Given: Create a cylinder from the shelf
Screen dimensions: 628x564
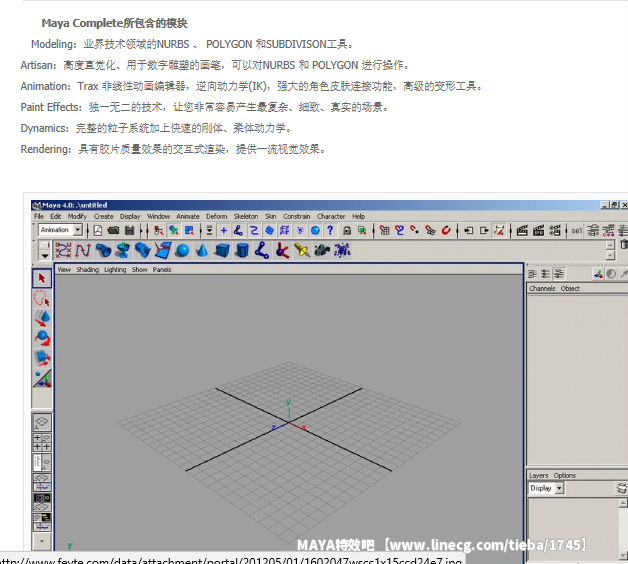Looking at the screenshot, I should pyautogui.click(x=242, y=251).
